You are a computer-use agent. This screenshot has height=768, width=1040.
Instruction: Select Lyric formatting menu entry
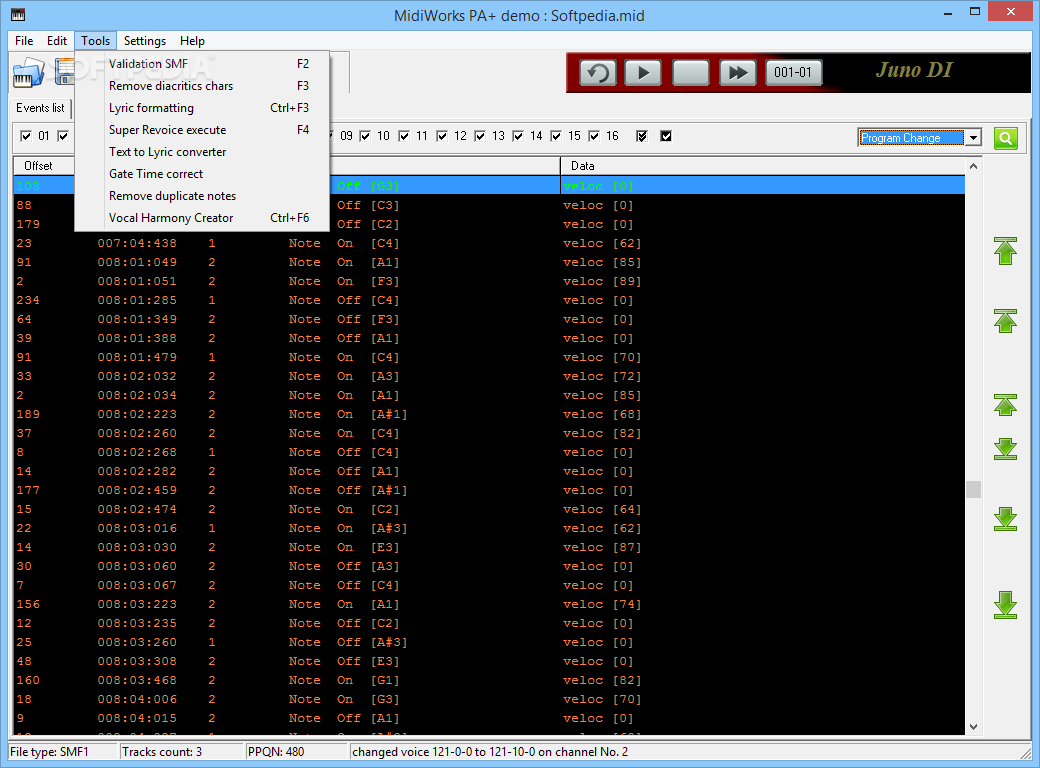point(202,107)
